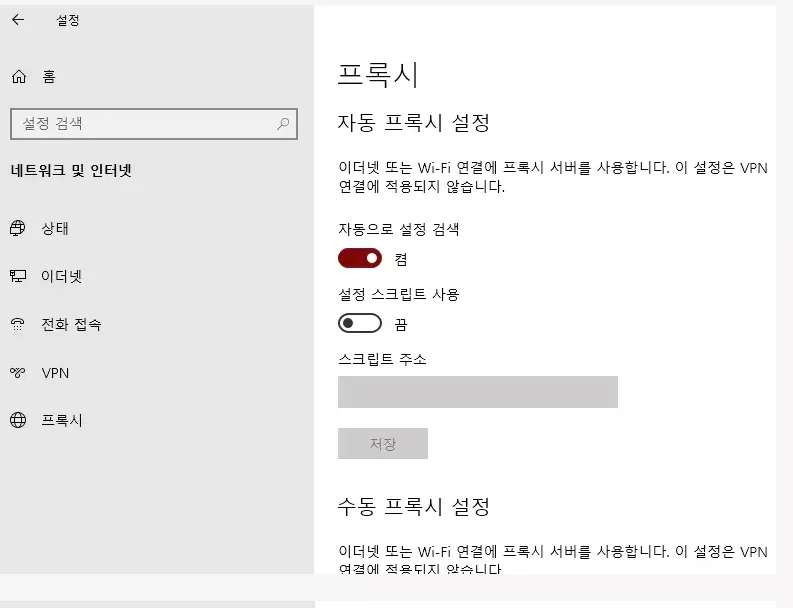Turn off 자동으로 설정 검색 toggle
The image size is (793, 608).
(360, 258)
